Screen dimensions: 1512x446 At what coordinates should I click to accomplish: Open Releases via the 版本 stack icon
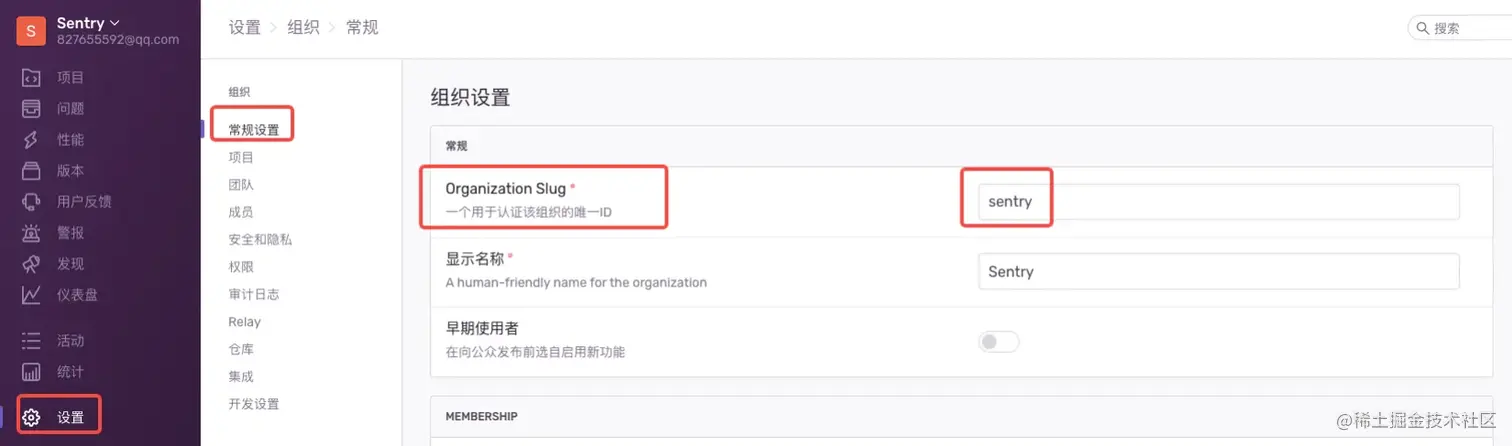pos(31,171)
